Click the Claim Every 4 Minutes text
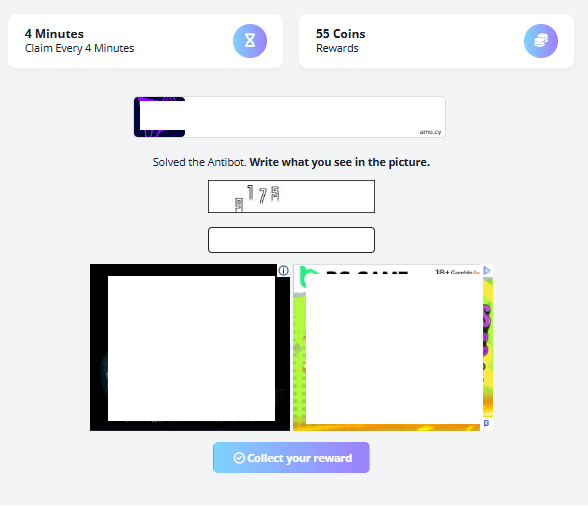Viewport: 588px width, 508px height. pyautogui.click(x=80, y=48)
